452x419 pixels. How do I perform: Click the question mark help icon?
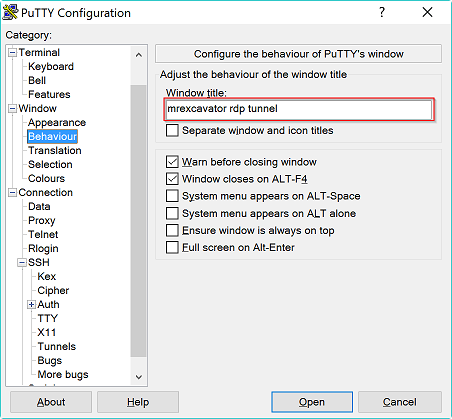(x=382, y=12)
